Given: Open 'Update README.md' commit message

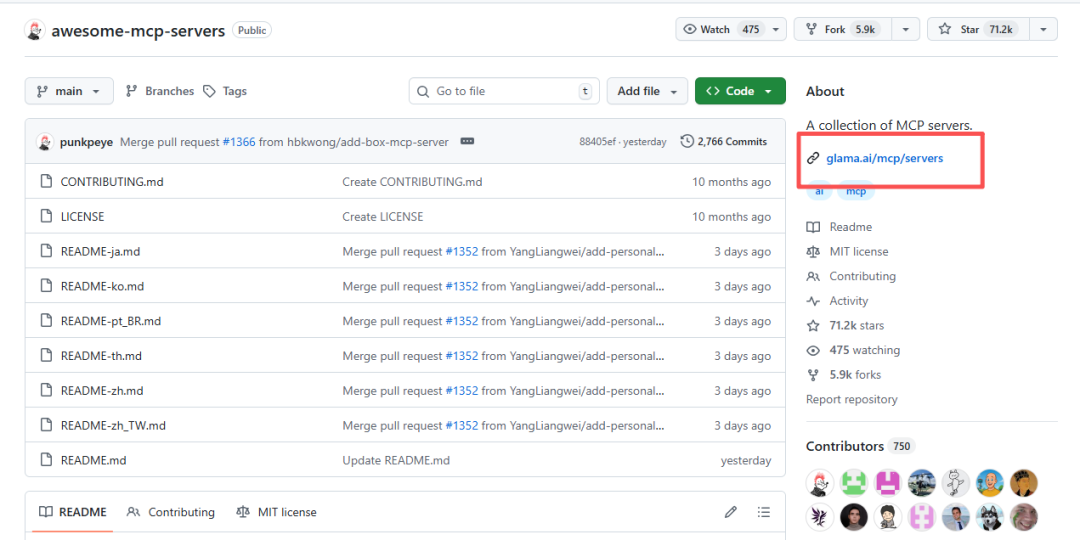Looking at the screenshot, I should point(396,460).
